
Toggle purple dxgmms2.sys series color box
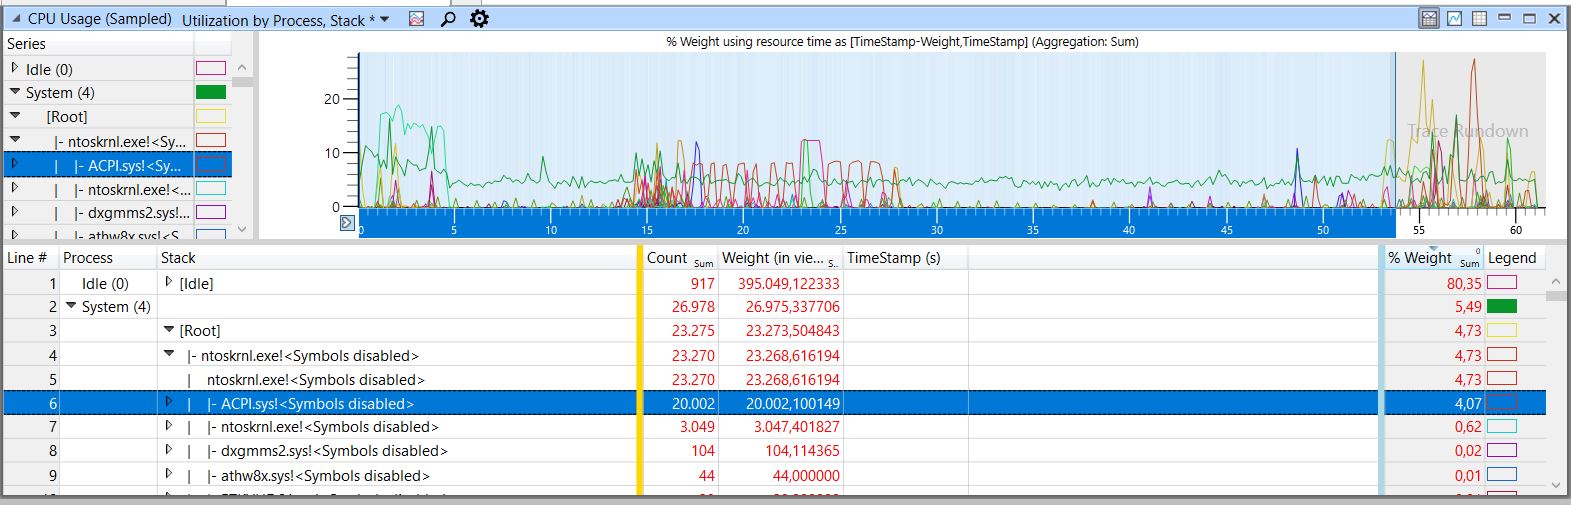click(211, 212)
